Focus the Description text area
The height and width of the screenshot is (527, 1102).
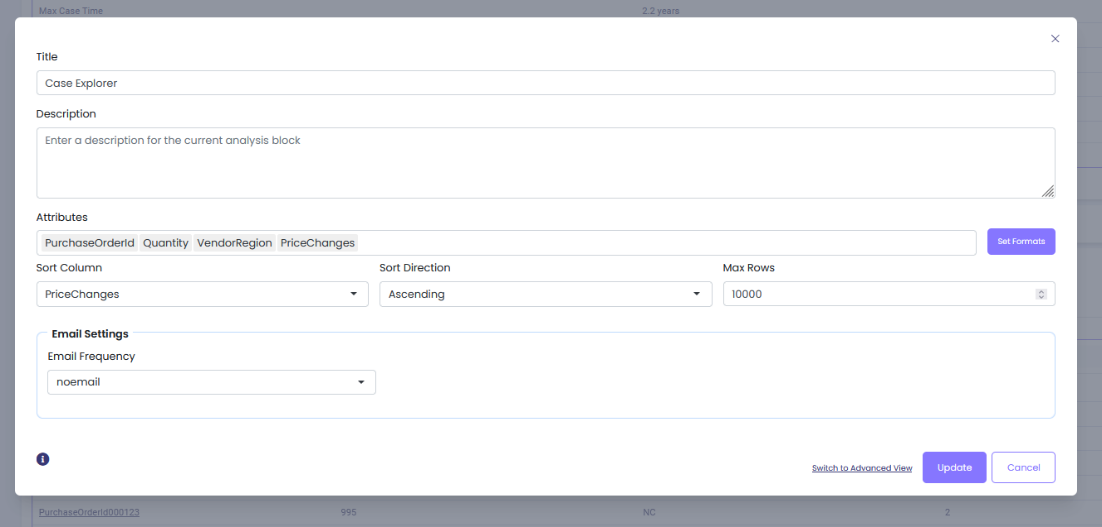(x=545, y=162)
